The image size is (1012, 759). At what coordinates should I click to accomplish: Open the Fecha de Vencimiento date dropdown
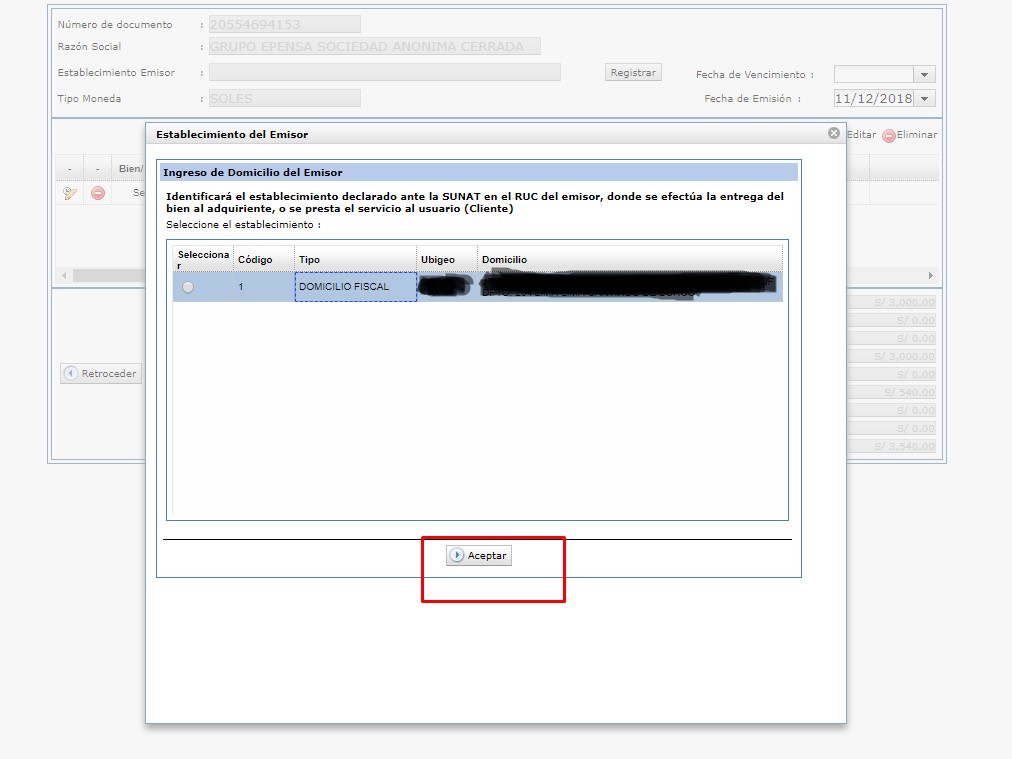(924, 75)
